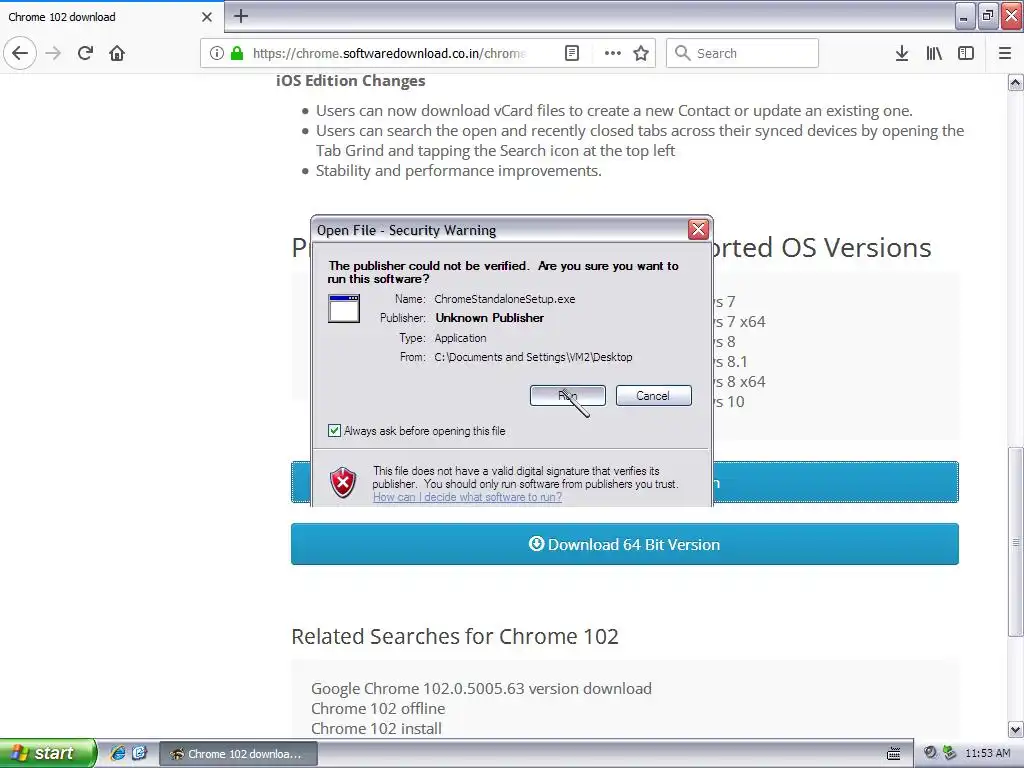Reload the current page
1024x768 pixels.
[85, 53]
